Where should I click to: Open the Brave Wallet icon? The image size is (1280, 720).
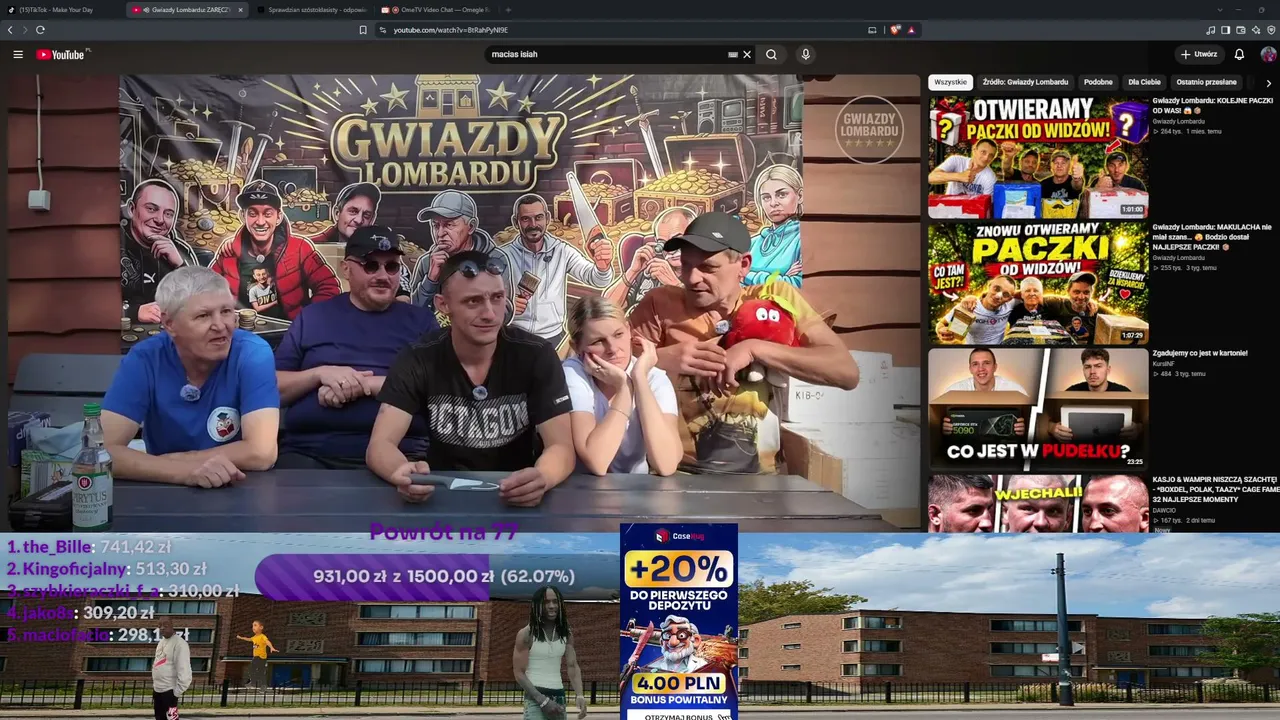(1241, 30)
